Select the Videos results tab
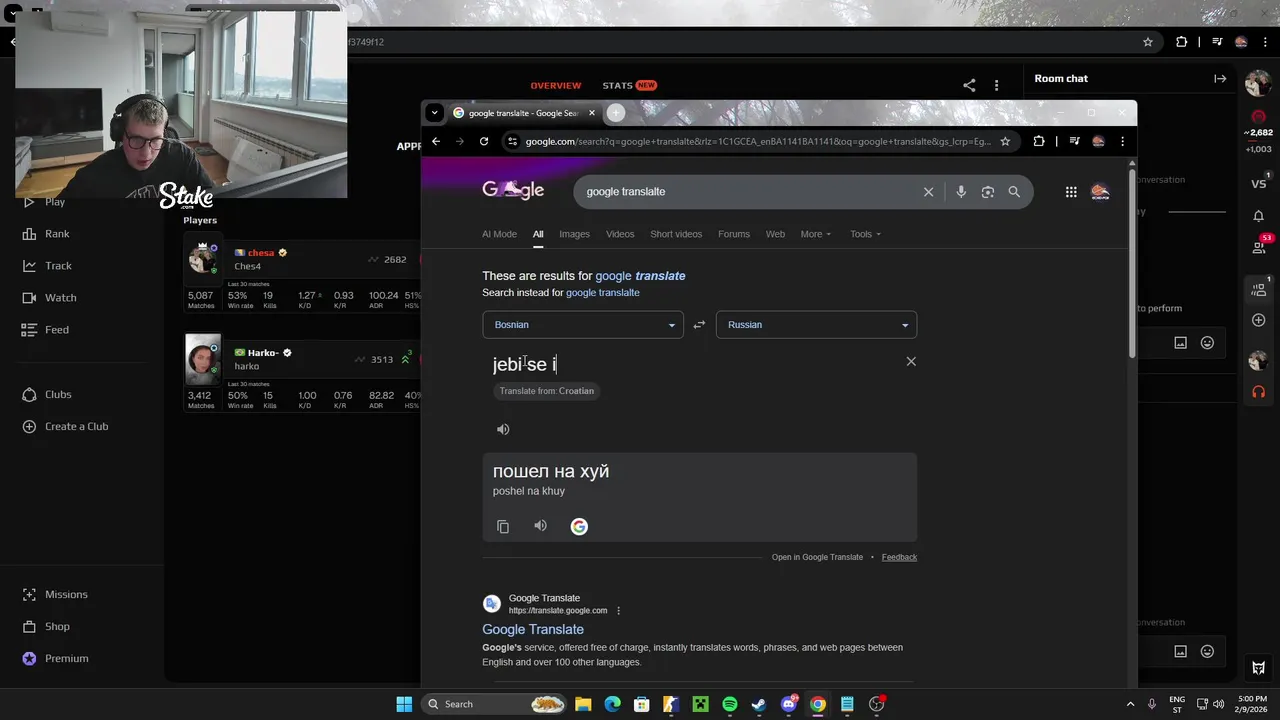 click(620, 234)
